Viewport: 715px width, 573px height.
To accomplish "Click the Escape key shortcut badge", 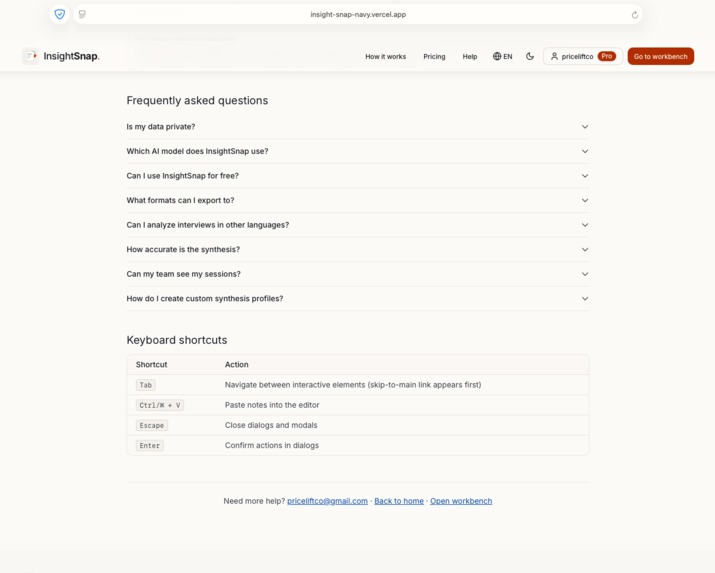I will point(151,425).
